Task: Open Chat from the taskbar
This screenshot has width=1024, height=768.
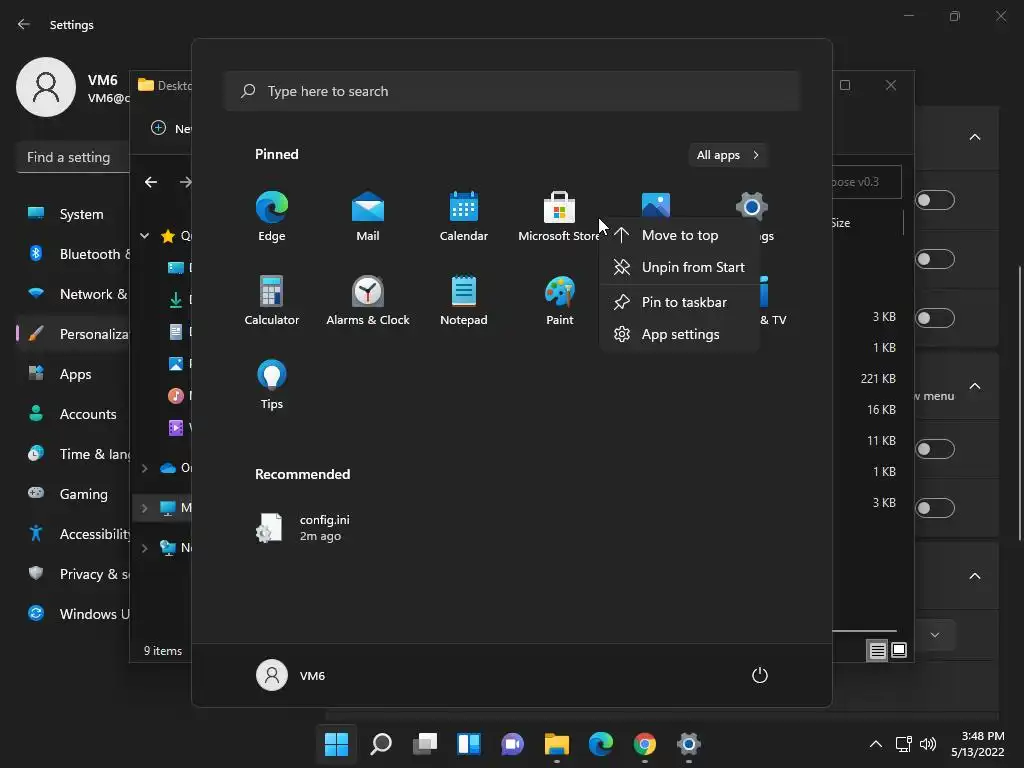Action: tap(513, 744)
